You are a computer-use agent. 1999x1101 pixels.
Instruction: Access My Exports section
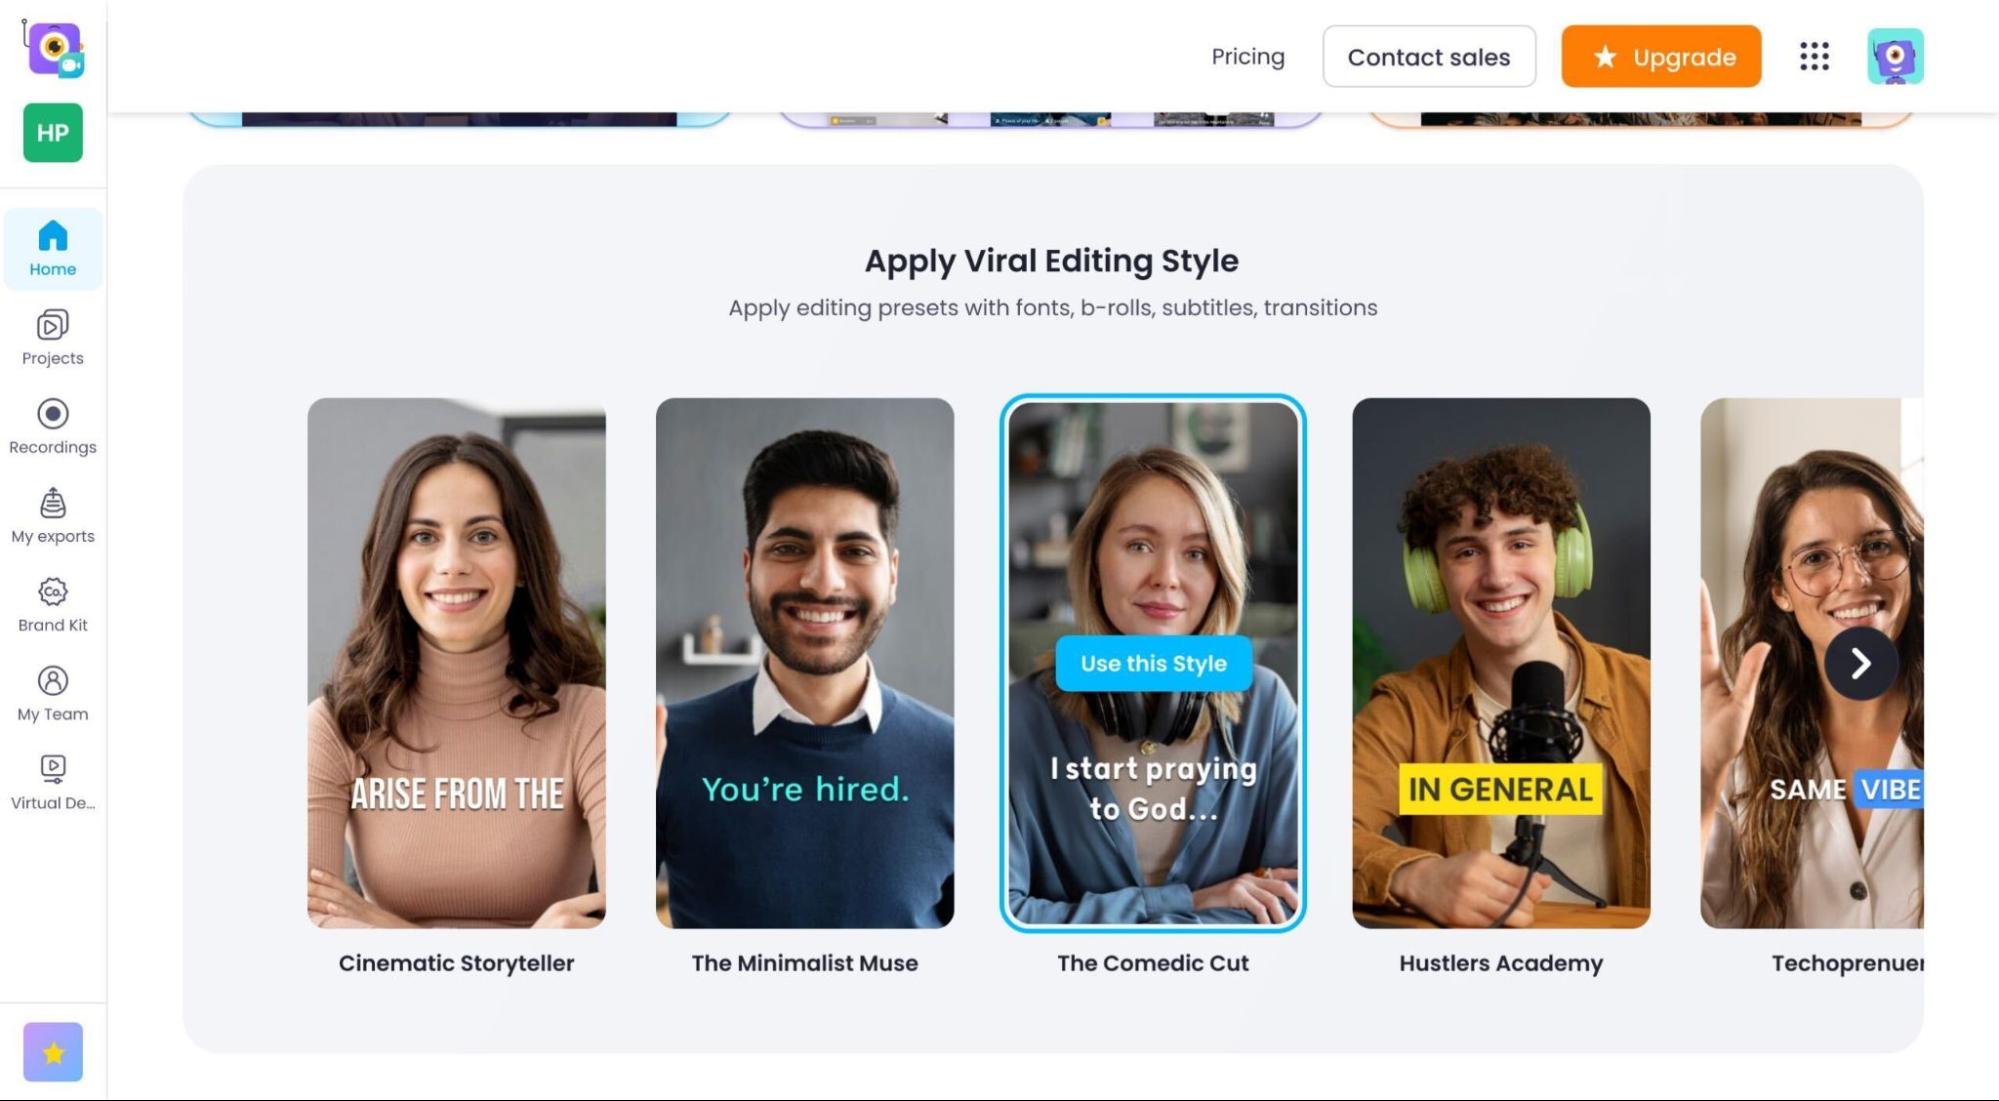[51, 515]
